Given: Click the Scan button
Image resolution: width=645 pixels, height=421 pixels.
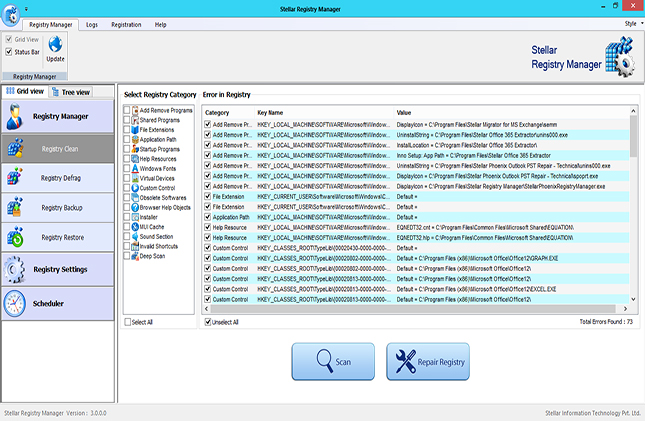Looking at the screenshot, I should (333, 362).
